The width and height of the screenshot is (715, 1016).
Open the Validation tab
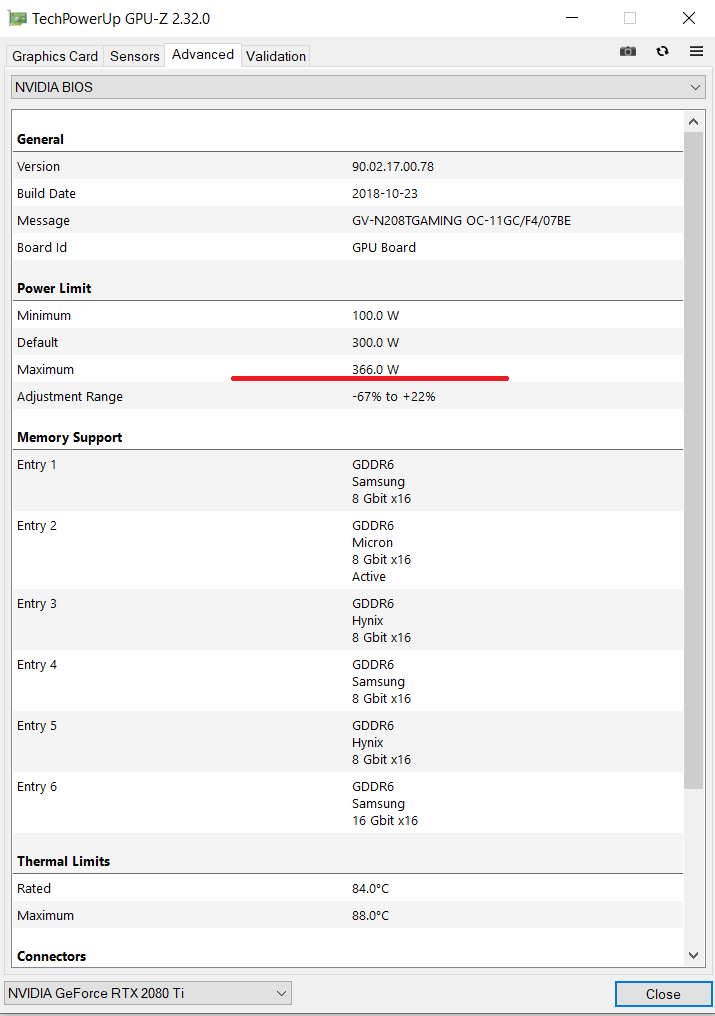(x=275, y=56)
